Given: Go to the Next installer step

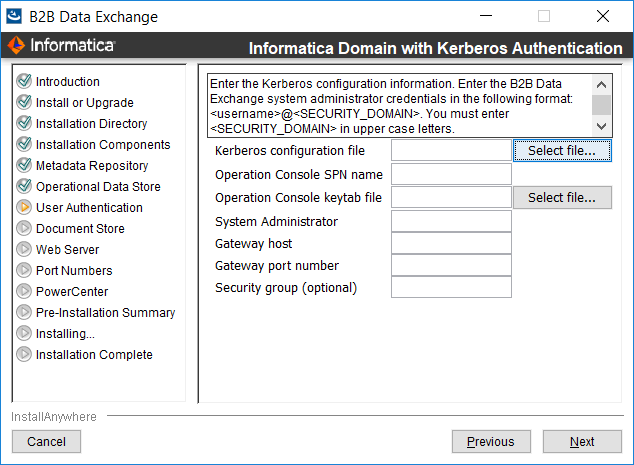Looking at the screenshot, I should [582, 442].
